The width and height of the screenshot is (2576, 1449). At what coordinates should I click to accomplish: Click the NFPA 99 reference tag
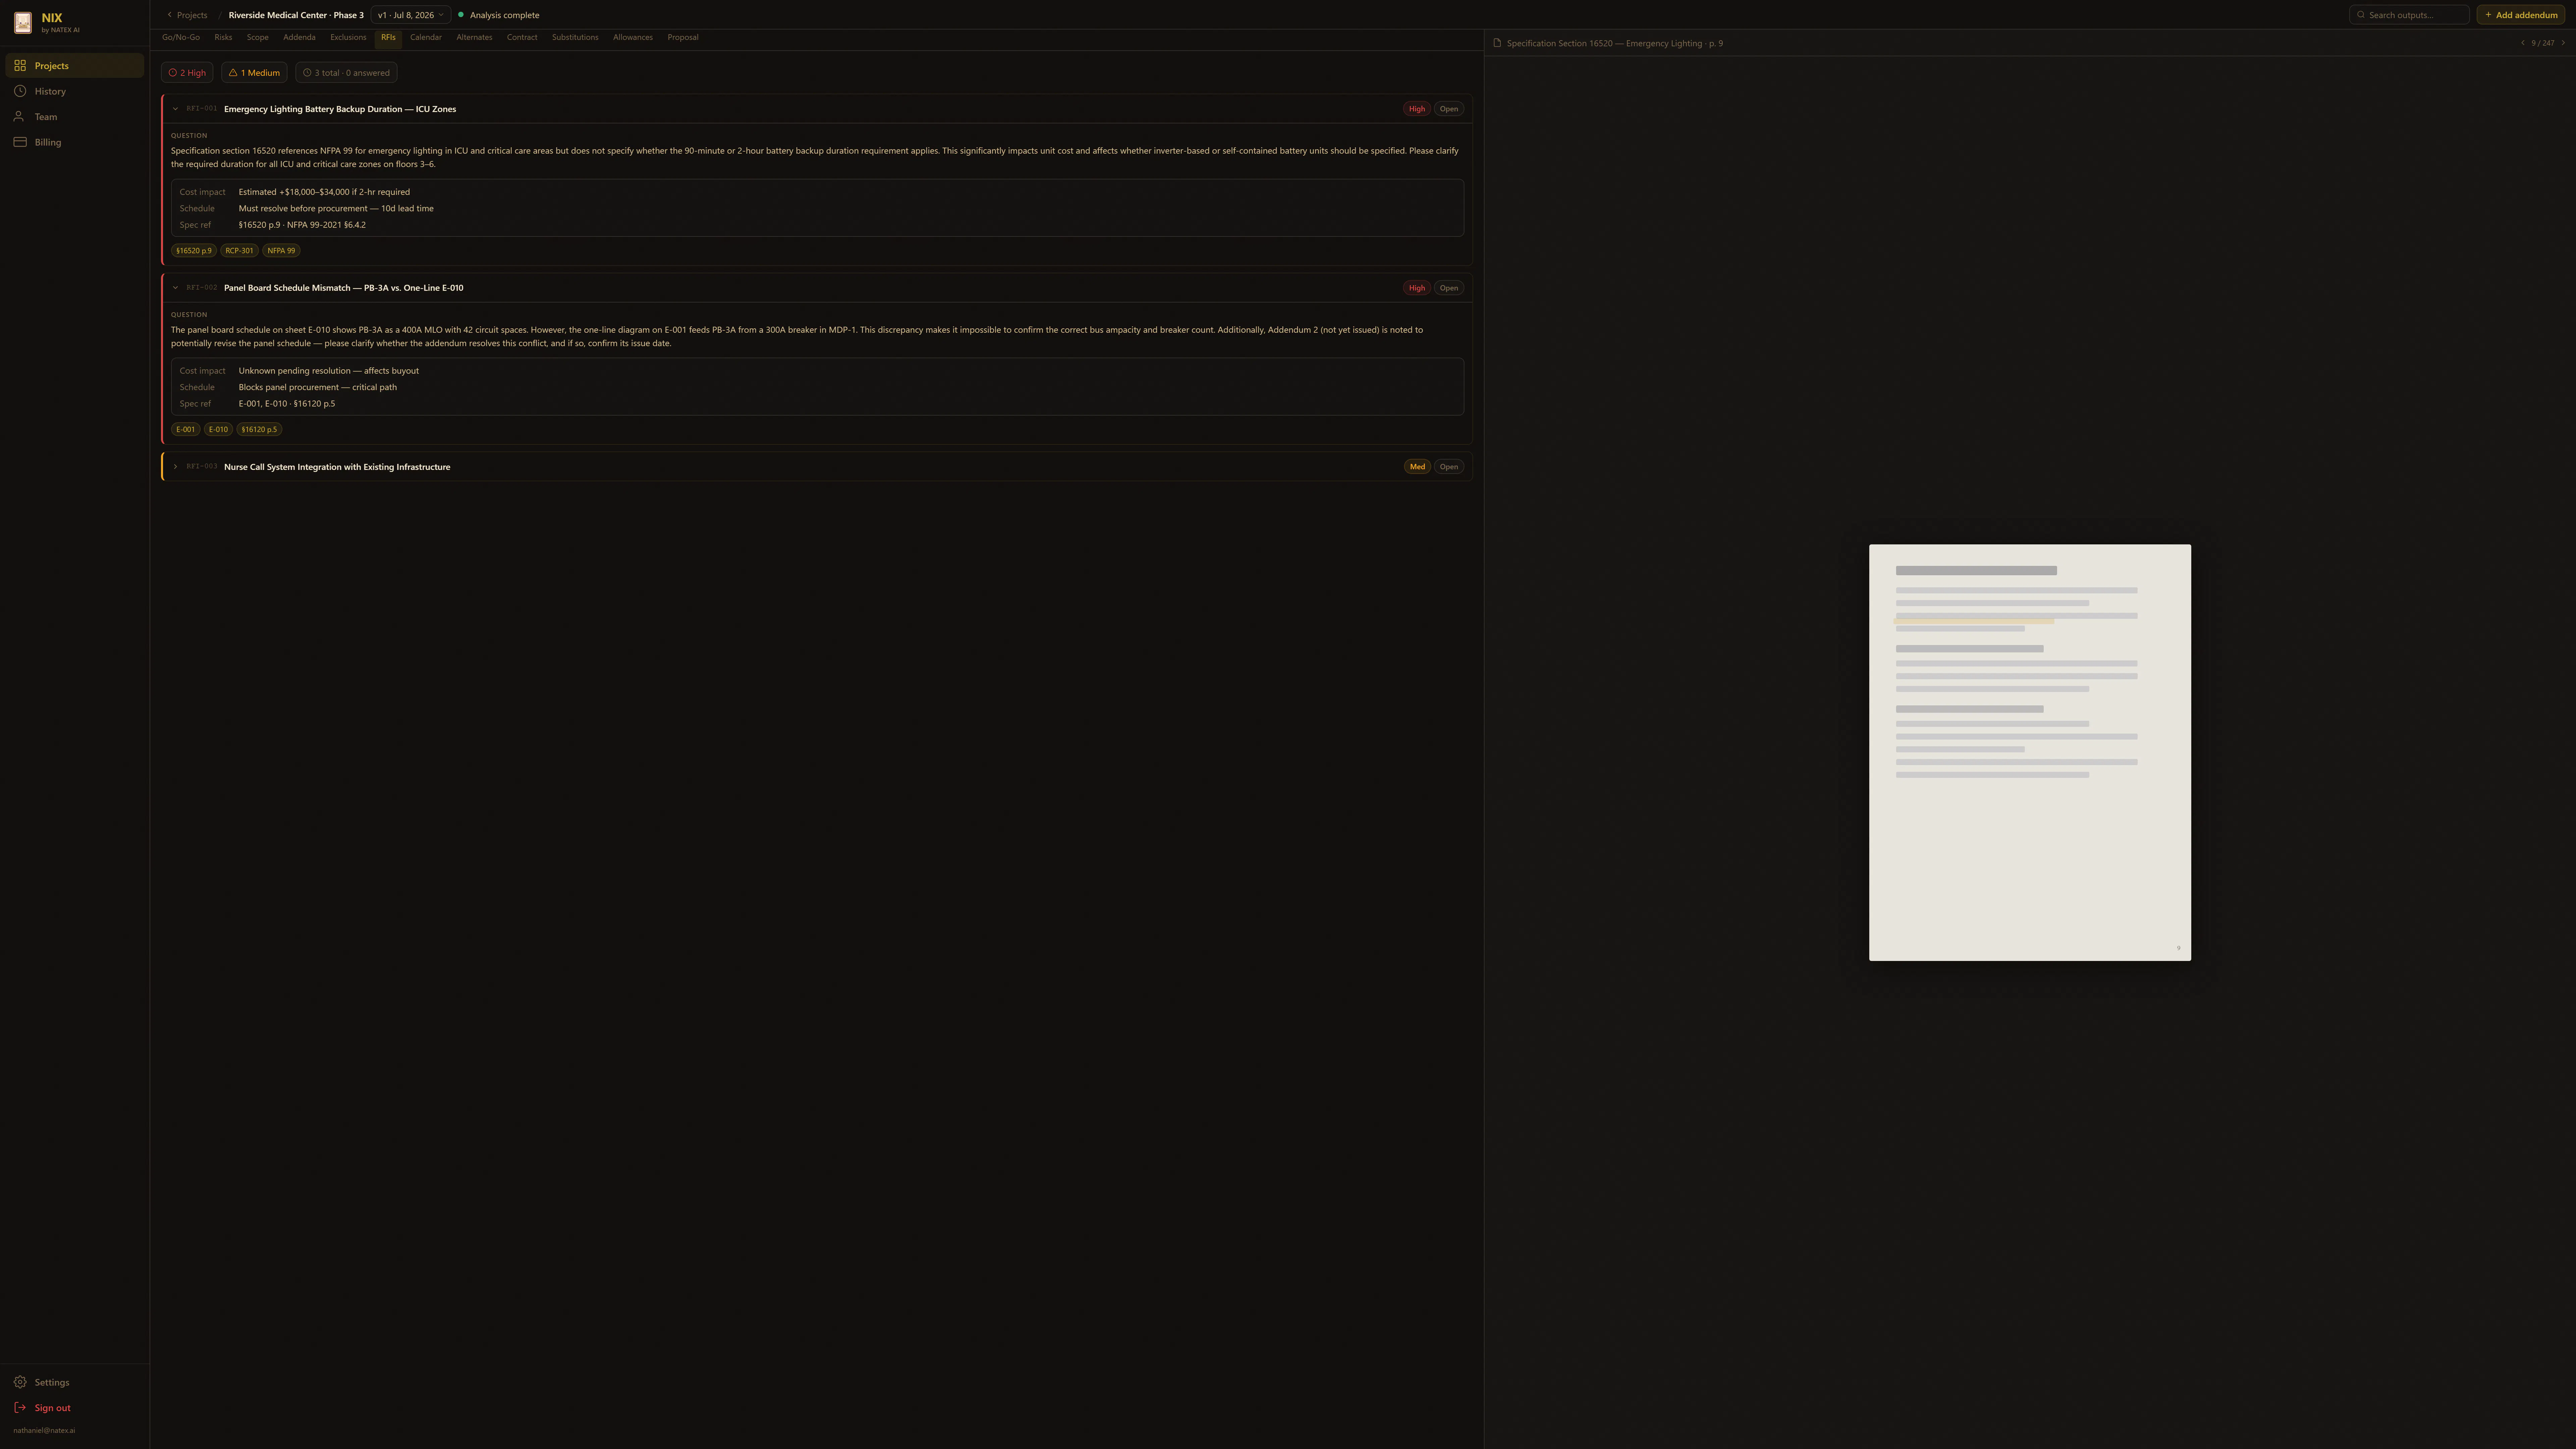(281, 251)
